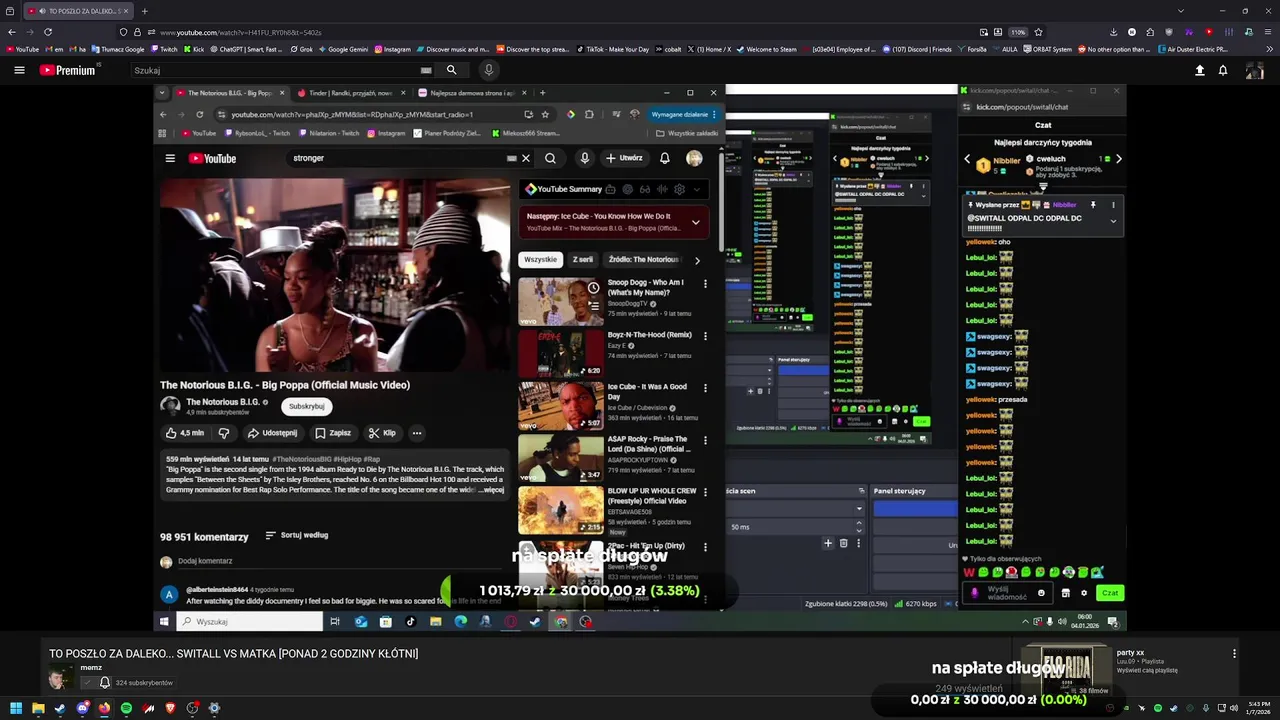Like the Big Poppa video

pos(185,433)
